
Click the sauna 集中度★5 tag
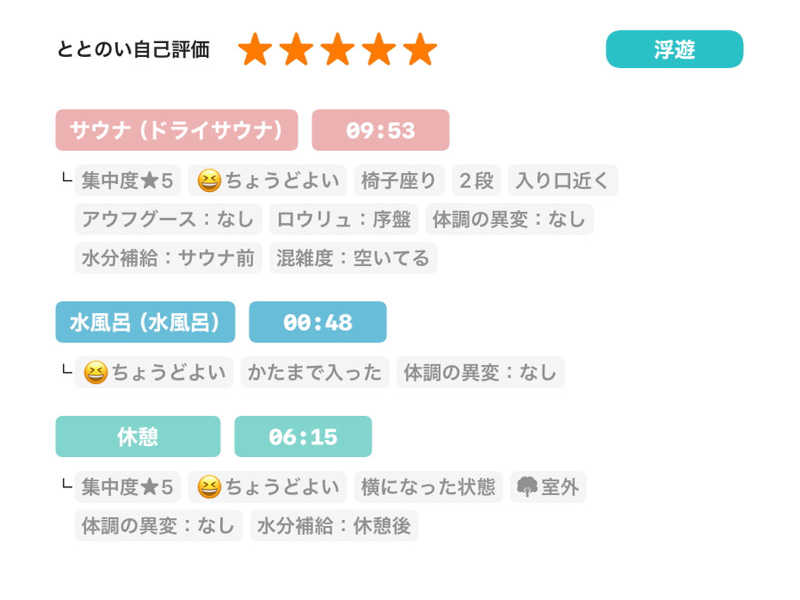click(128, 181)
